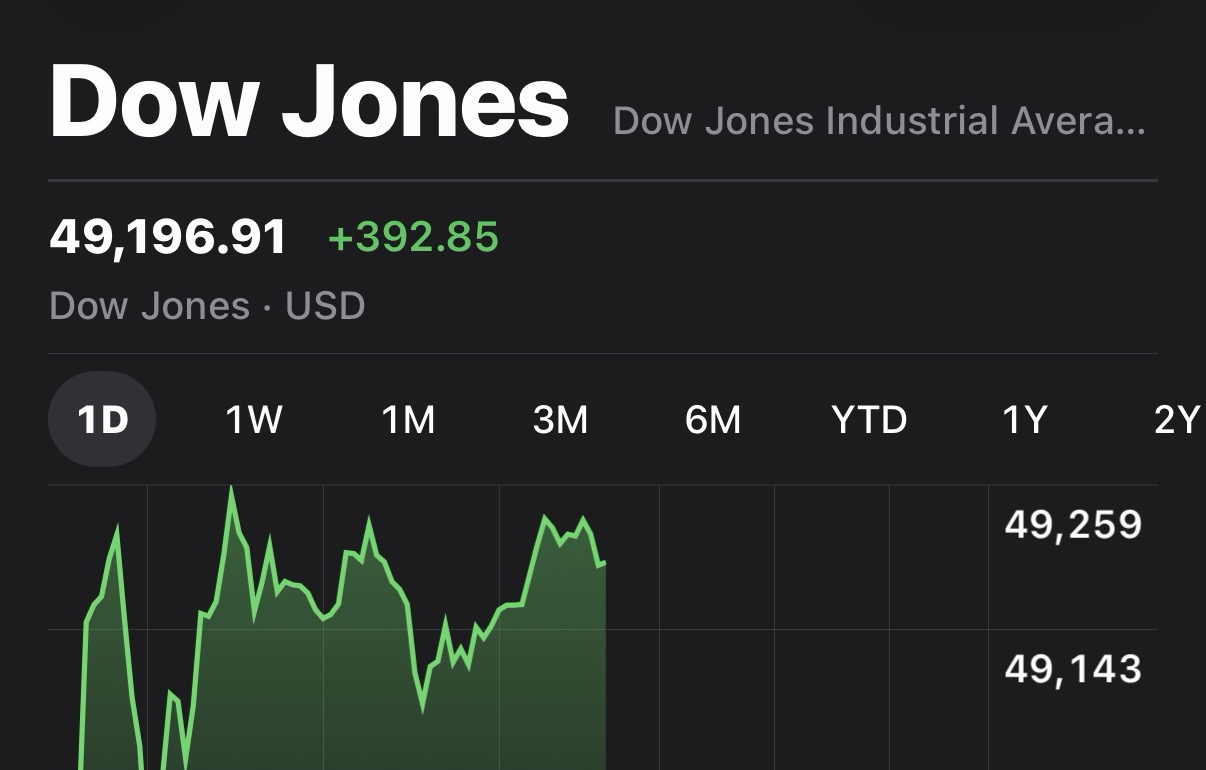The width and height of the screenshot is (1206, 770).
Task: Switch to the YTD range
Action: tap(869, 420)
